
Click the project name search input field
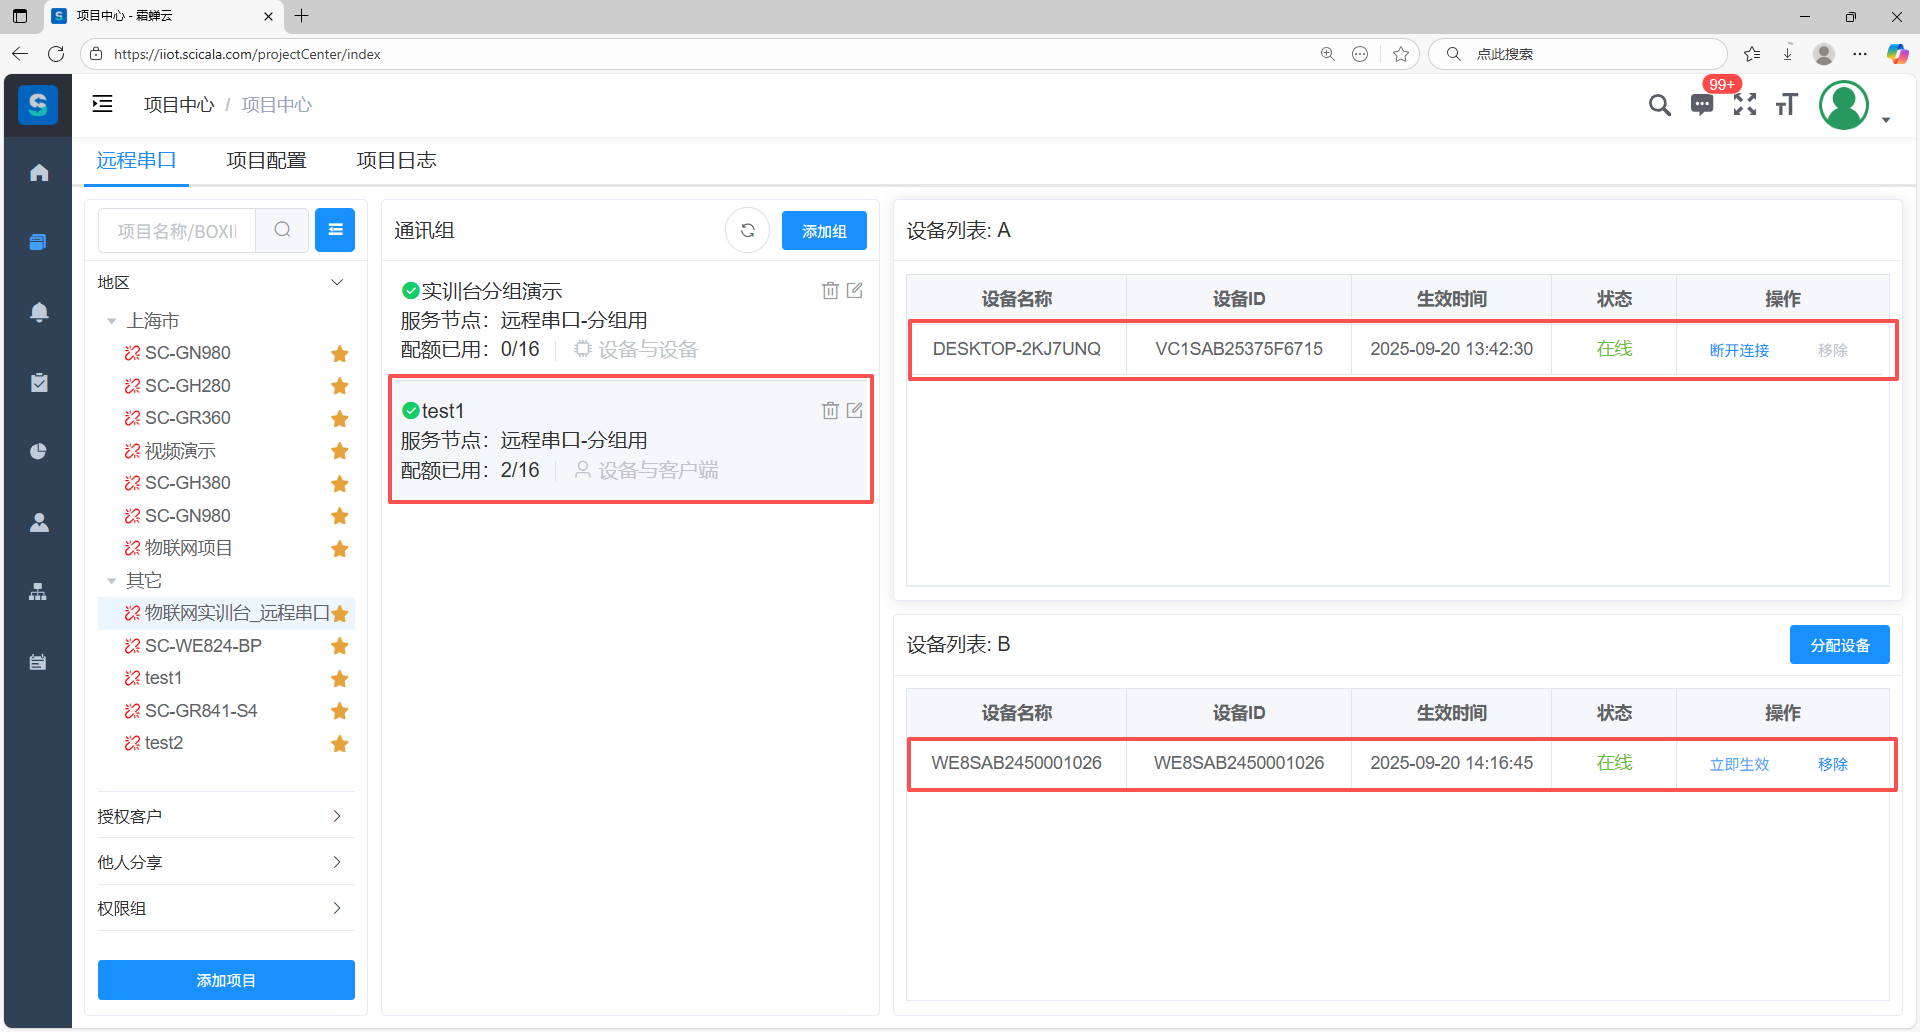178,231
